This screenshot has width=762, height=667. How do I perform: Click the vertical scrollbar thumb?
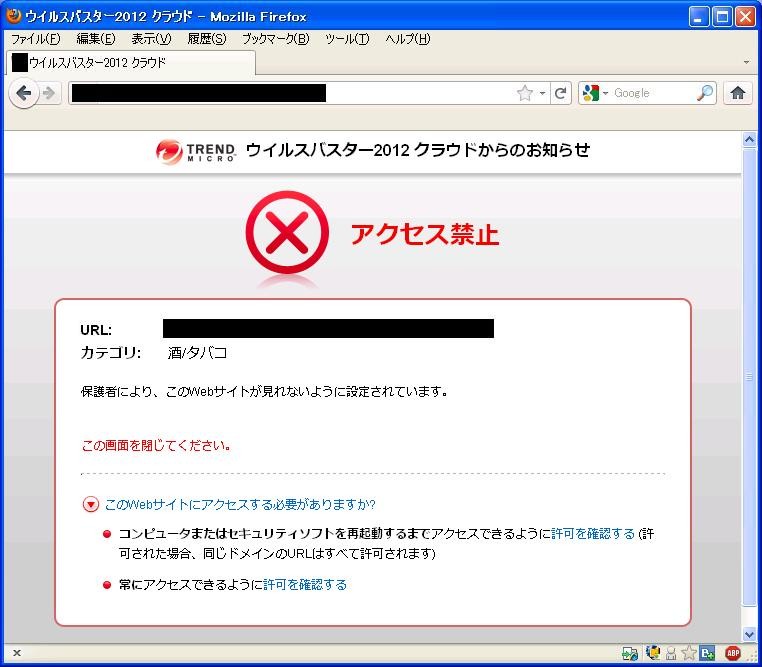(x=749, y=376)
